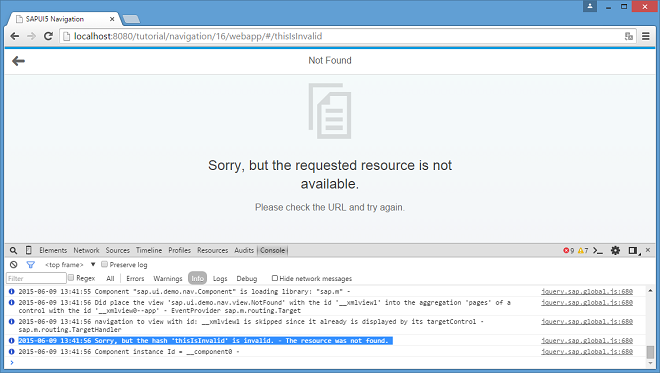Enable the Preserve log checkbox
The image size is (660, 373).
[x=104, y=264]
